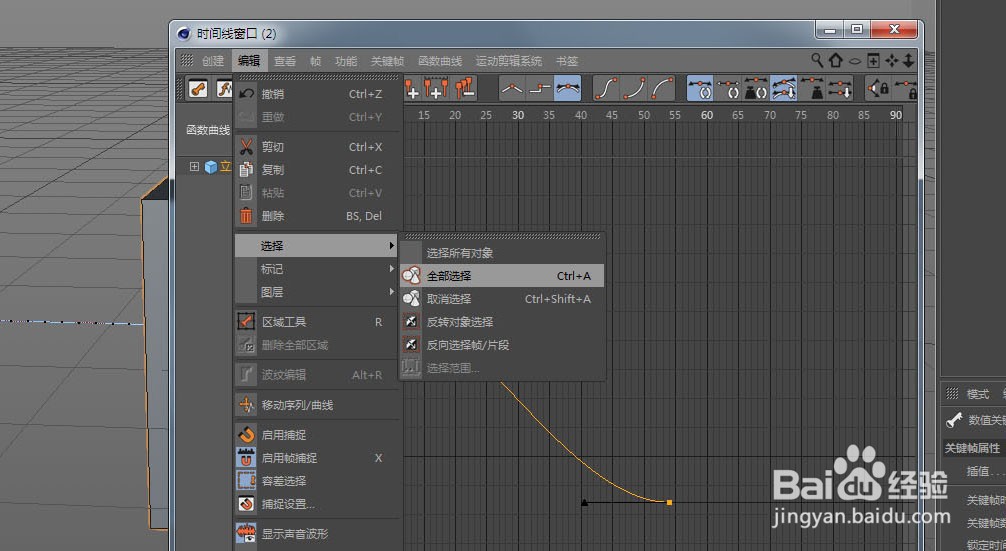Image resolution: width=1006 pixels, height=551 pixels.
Task: Click 取消选择 in submenu
Action: click(502, 299)
